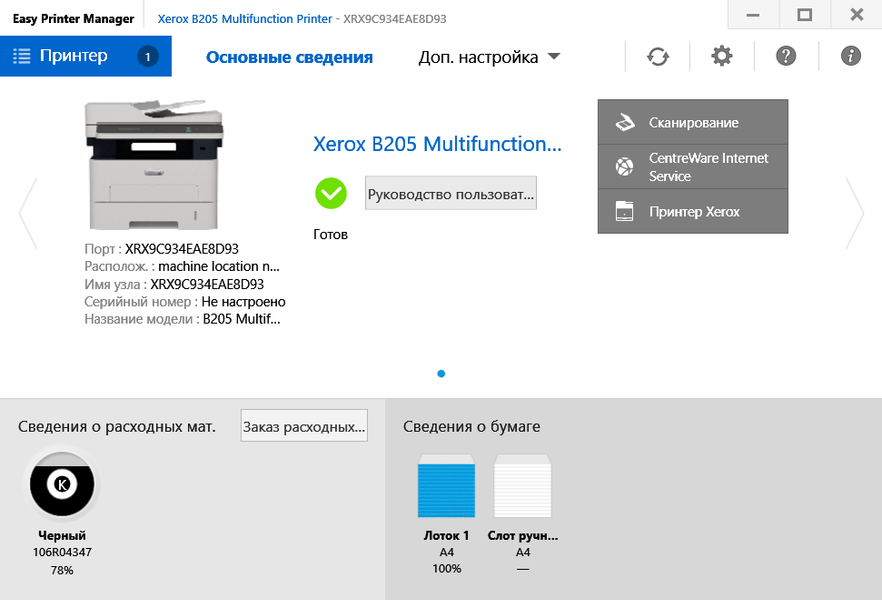
Task: Click the blue page indicator dot
Action: (441, 373)
